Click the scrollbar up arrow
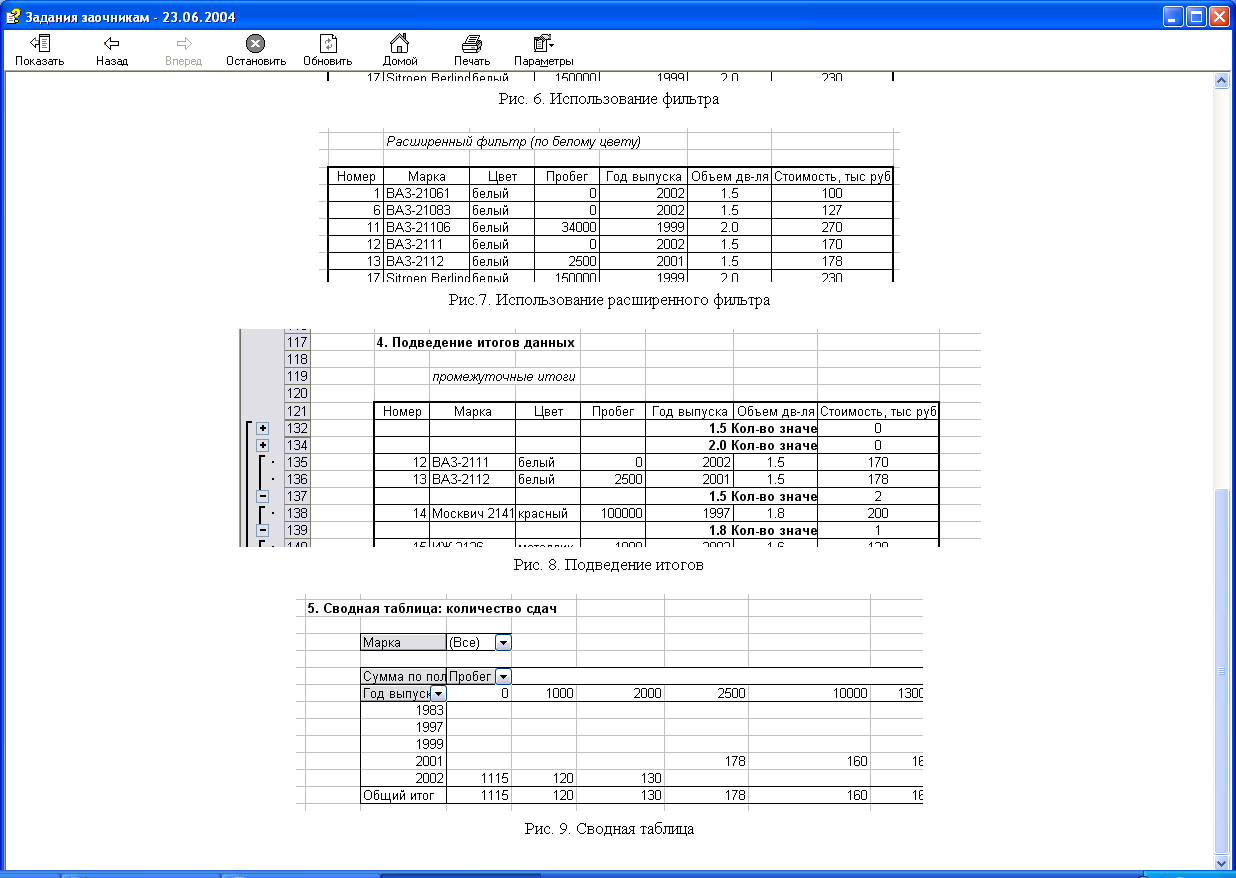Screen dimensions: 1236x878 pos(1220,82)
